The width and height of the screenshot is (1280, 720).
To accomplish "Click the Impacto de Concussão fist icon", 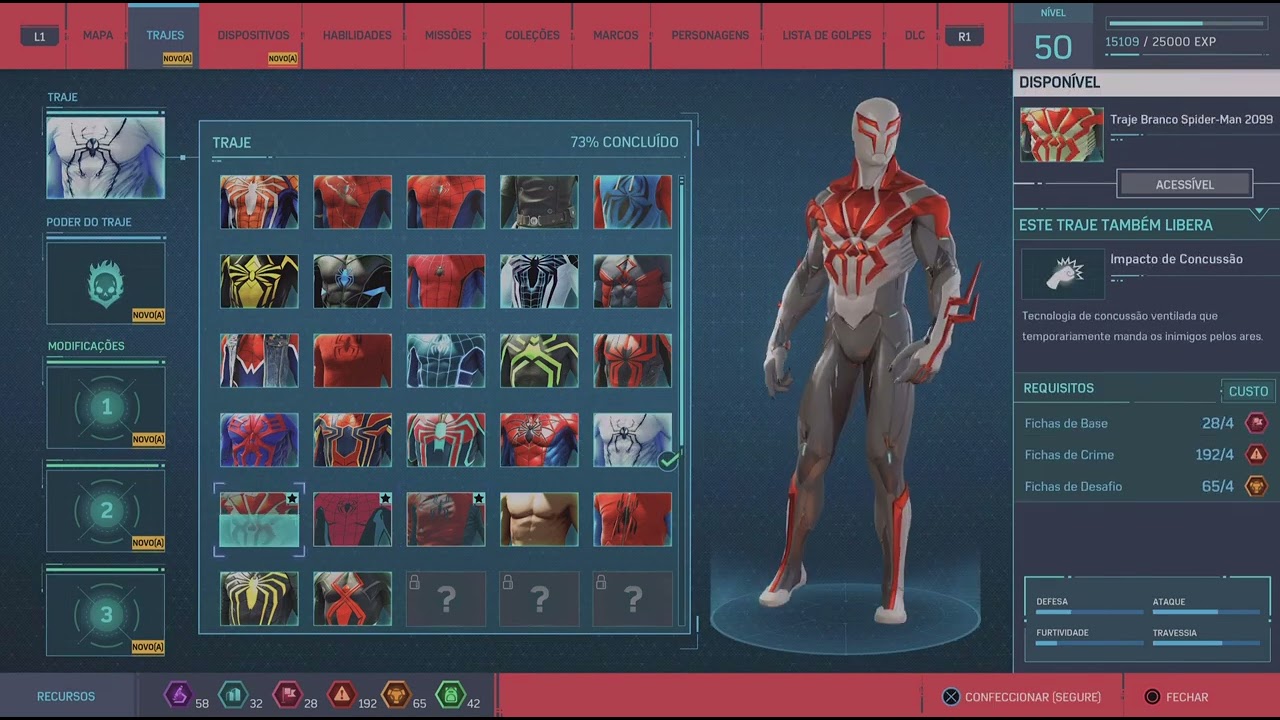I will click(x=1062, y=273).
